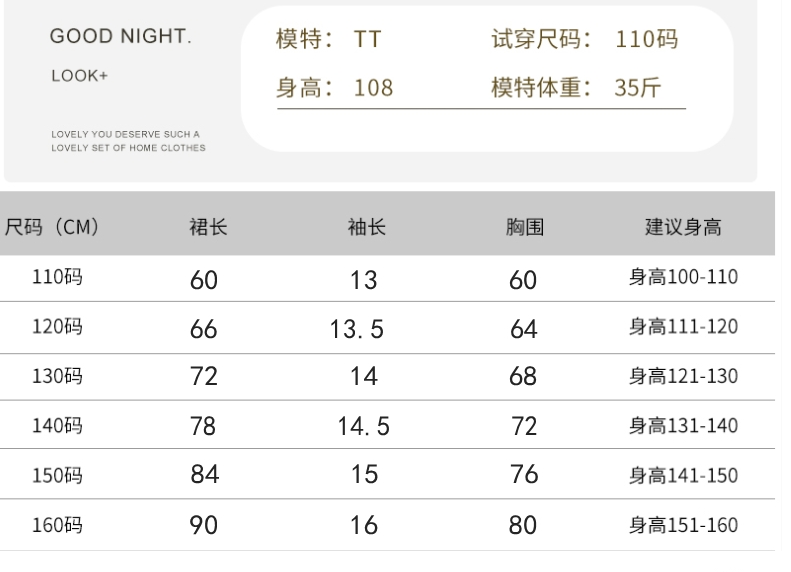Click the sleeve length value 14.5
Screen dimensions: 791x572
(363, 427)
